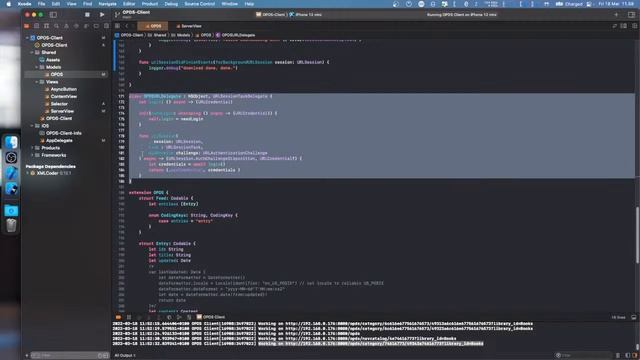Open the Breakpoint navigator icon
The width and height of the screenshot is (640, 360).
96,26
